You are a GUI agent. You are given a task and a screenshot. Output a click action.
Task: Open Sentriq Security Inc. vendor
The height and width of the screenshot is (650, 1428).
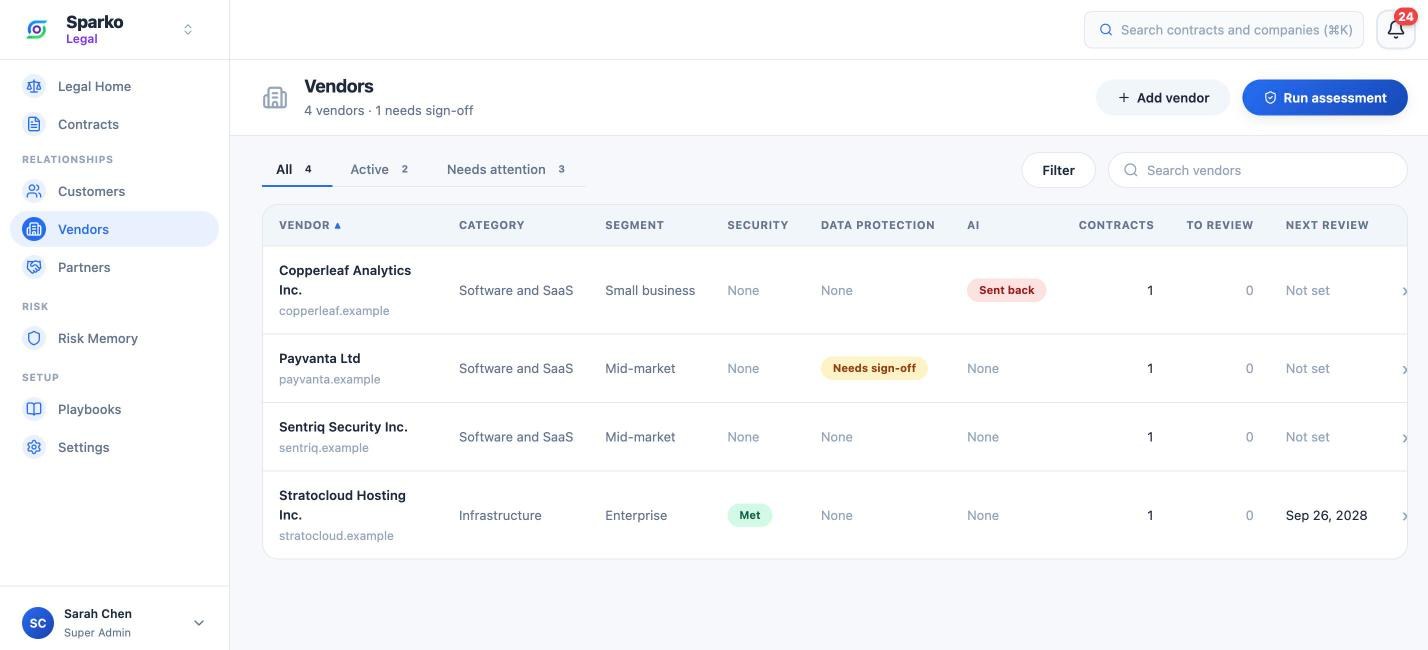pyautogui.click(x=343, y=427)
